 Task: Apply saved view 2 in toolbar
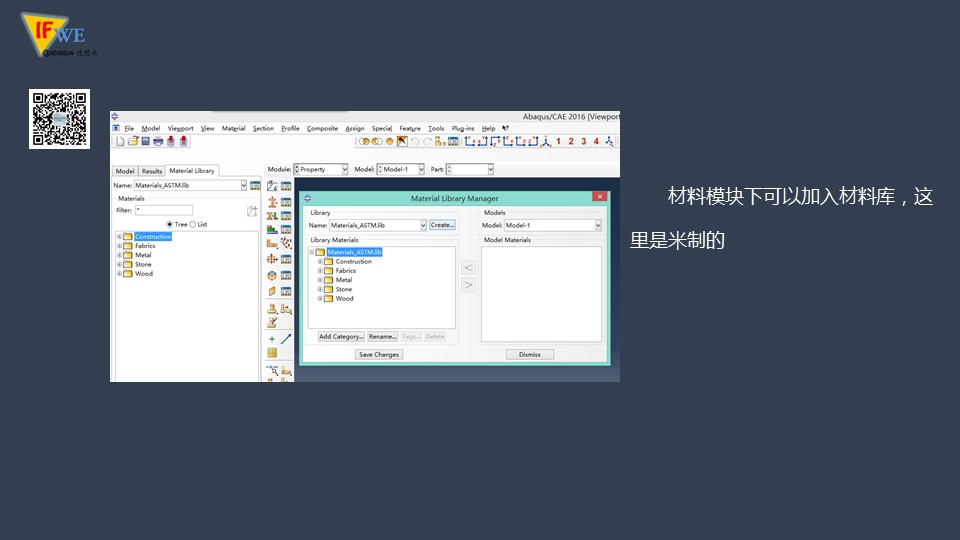point(571,141)
